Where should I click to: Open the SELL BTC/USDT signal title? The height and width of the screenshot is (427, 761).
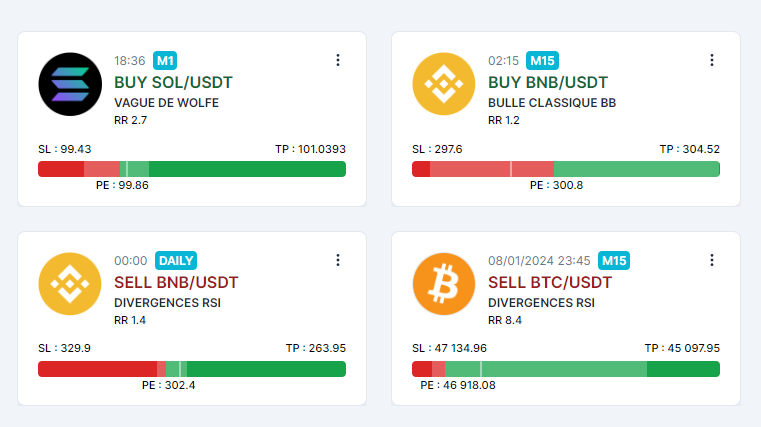click(x=550, y=282)
